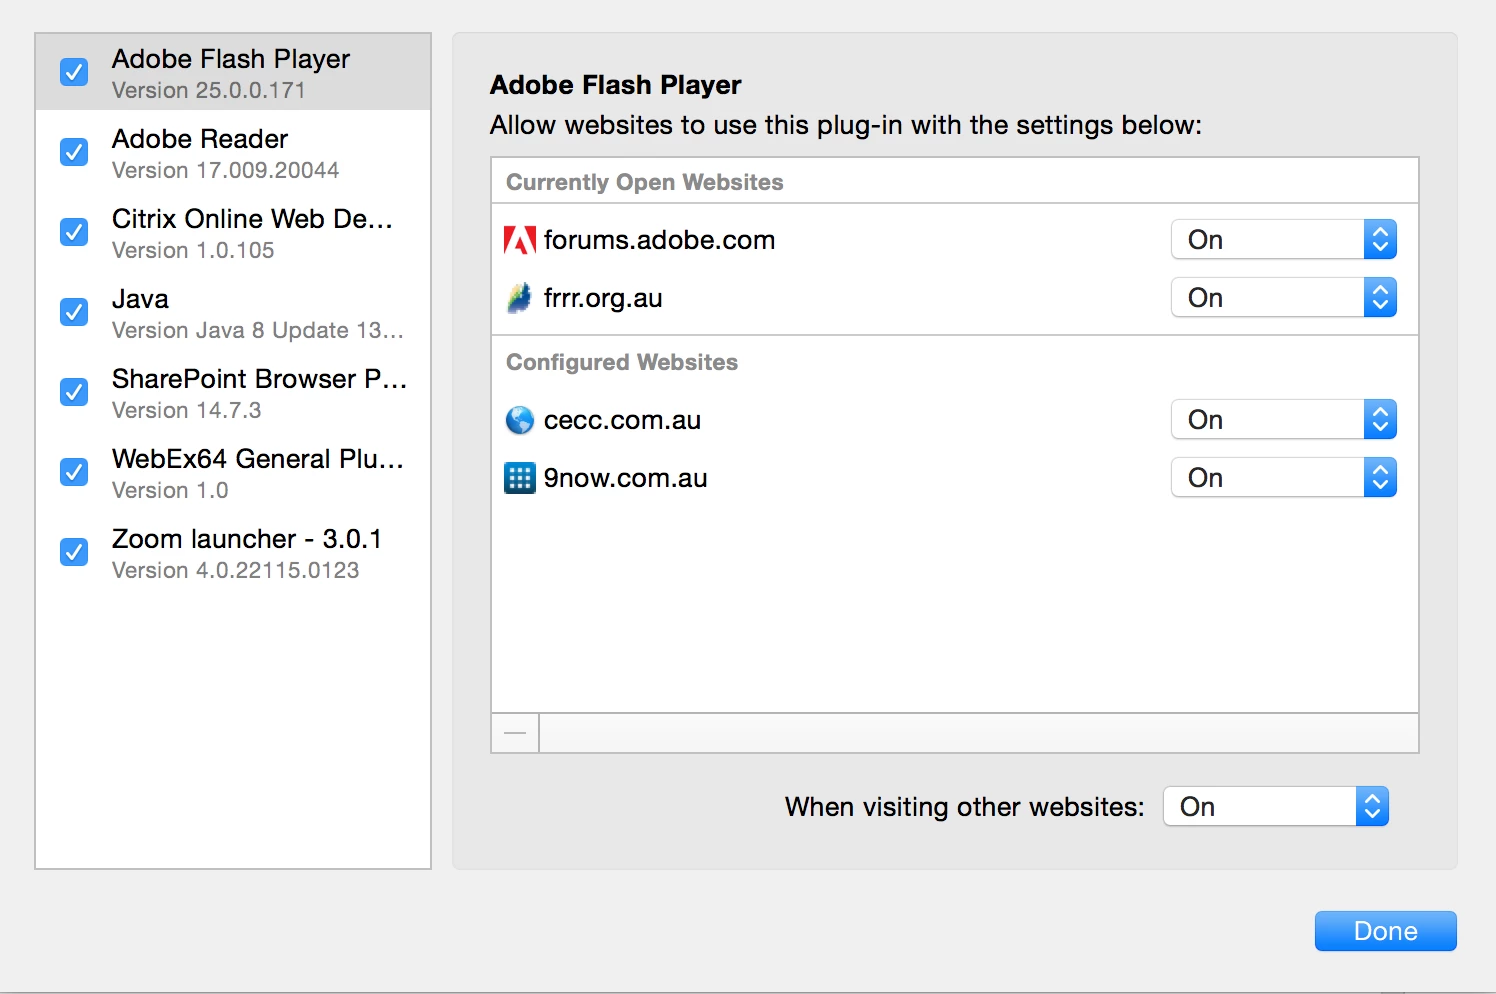Select the Java plug-in row

(x=233, y=312)
